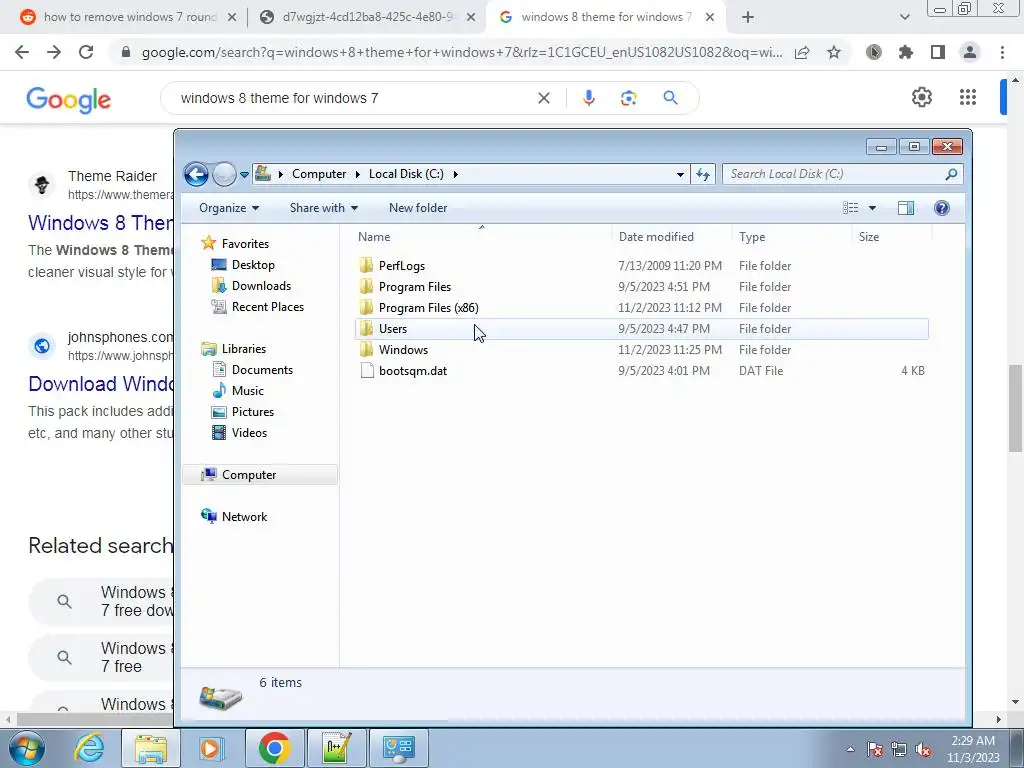Toggle Chrome side panel icon

pyautogui.click(x=938, y=52)
